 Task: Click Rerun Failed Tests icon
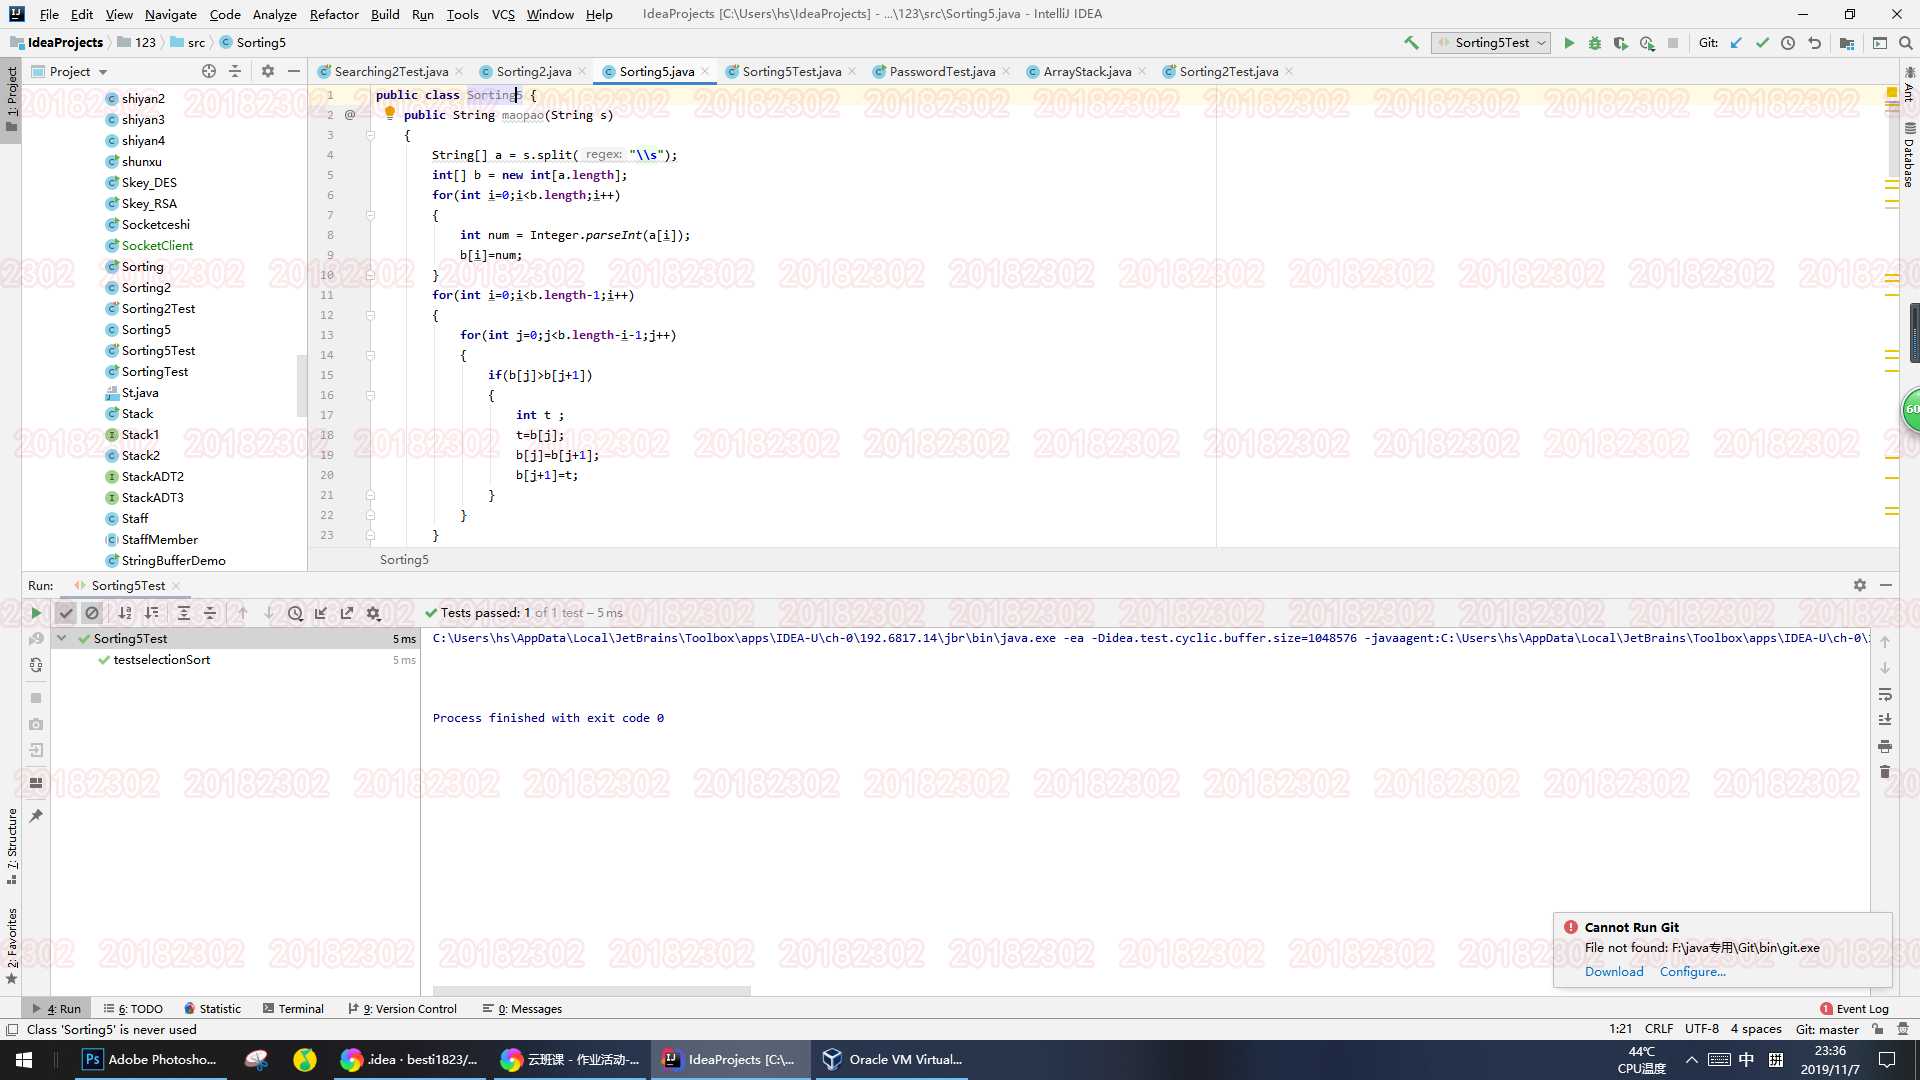(x=36, y=639)
